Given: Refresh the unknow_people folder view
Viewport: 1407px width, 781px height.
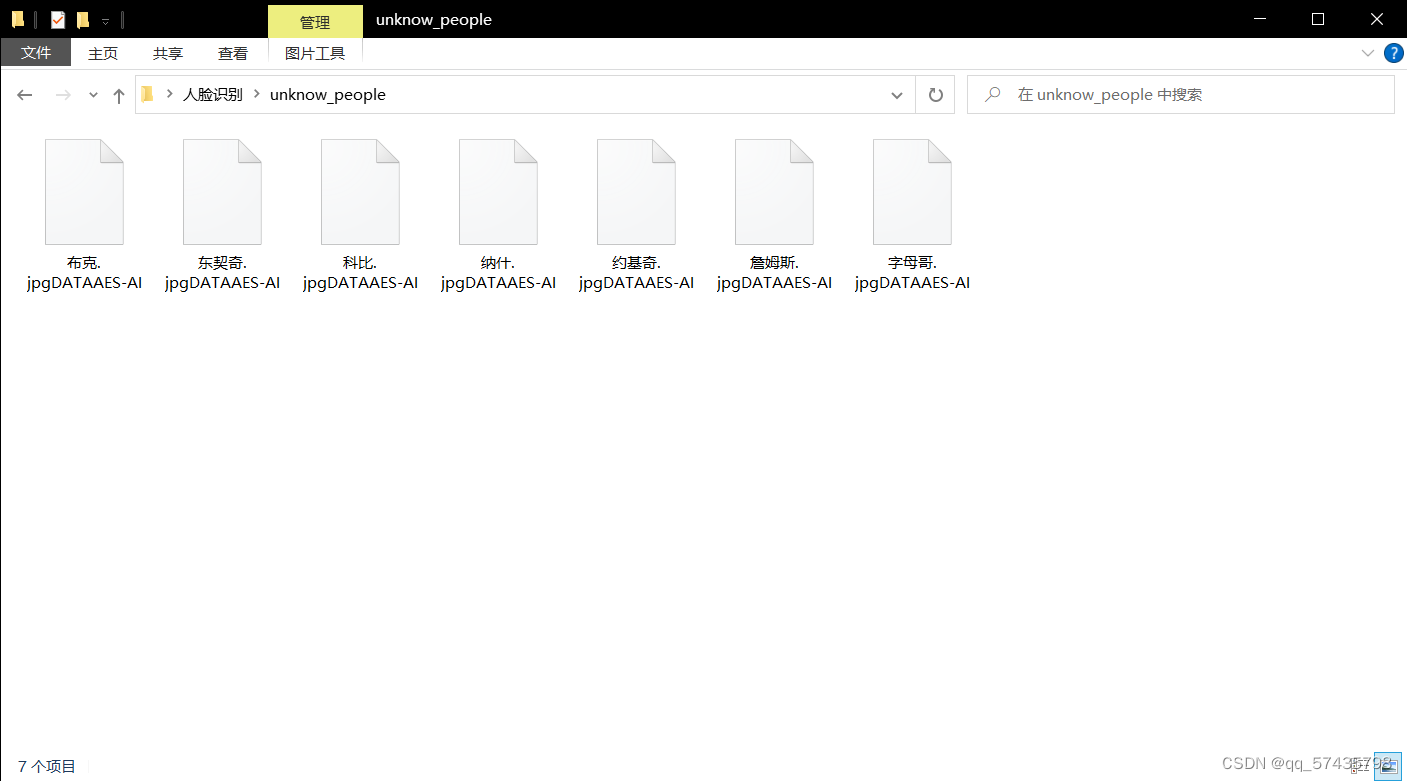Looking at the screenshot, I should pyautogui.click(x=935, y=95).
